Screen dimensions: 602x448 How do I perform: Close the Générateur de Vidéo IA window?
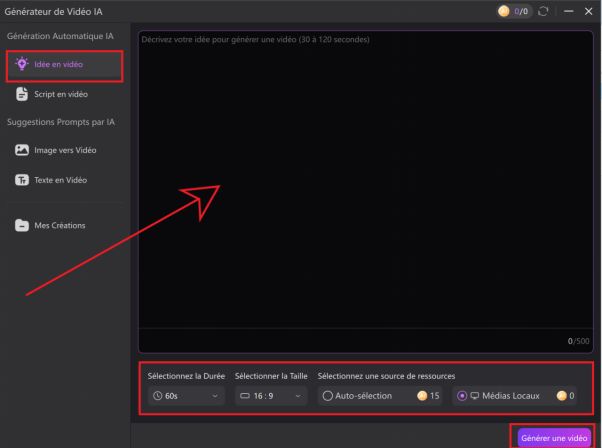[588, 10]
